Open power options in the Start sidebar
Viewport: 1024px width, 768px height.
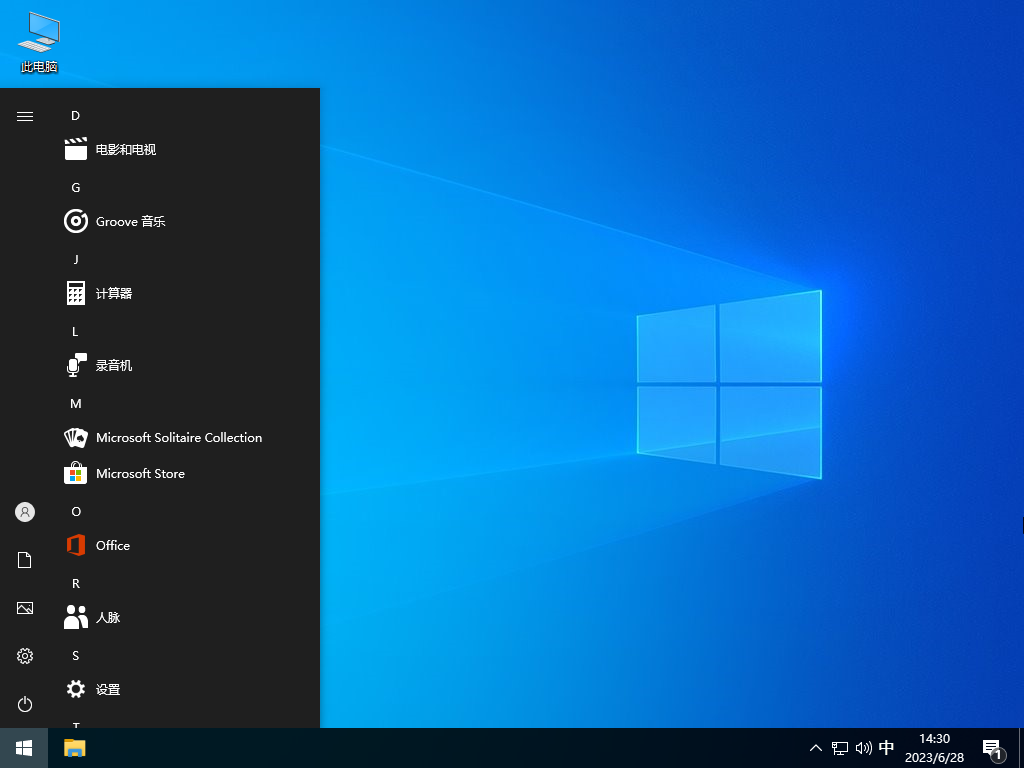24,704
